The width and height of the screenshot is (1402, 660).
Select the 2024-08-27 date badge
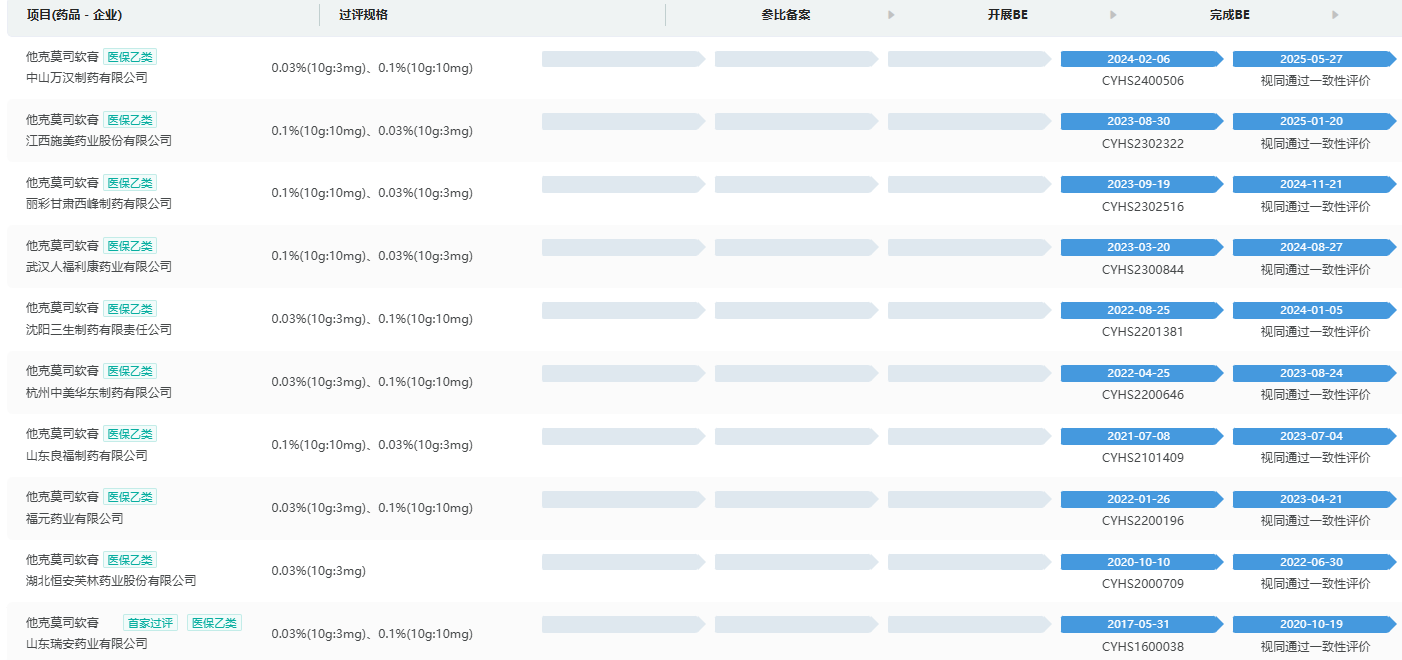coord(1313,247)
